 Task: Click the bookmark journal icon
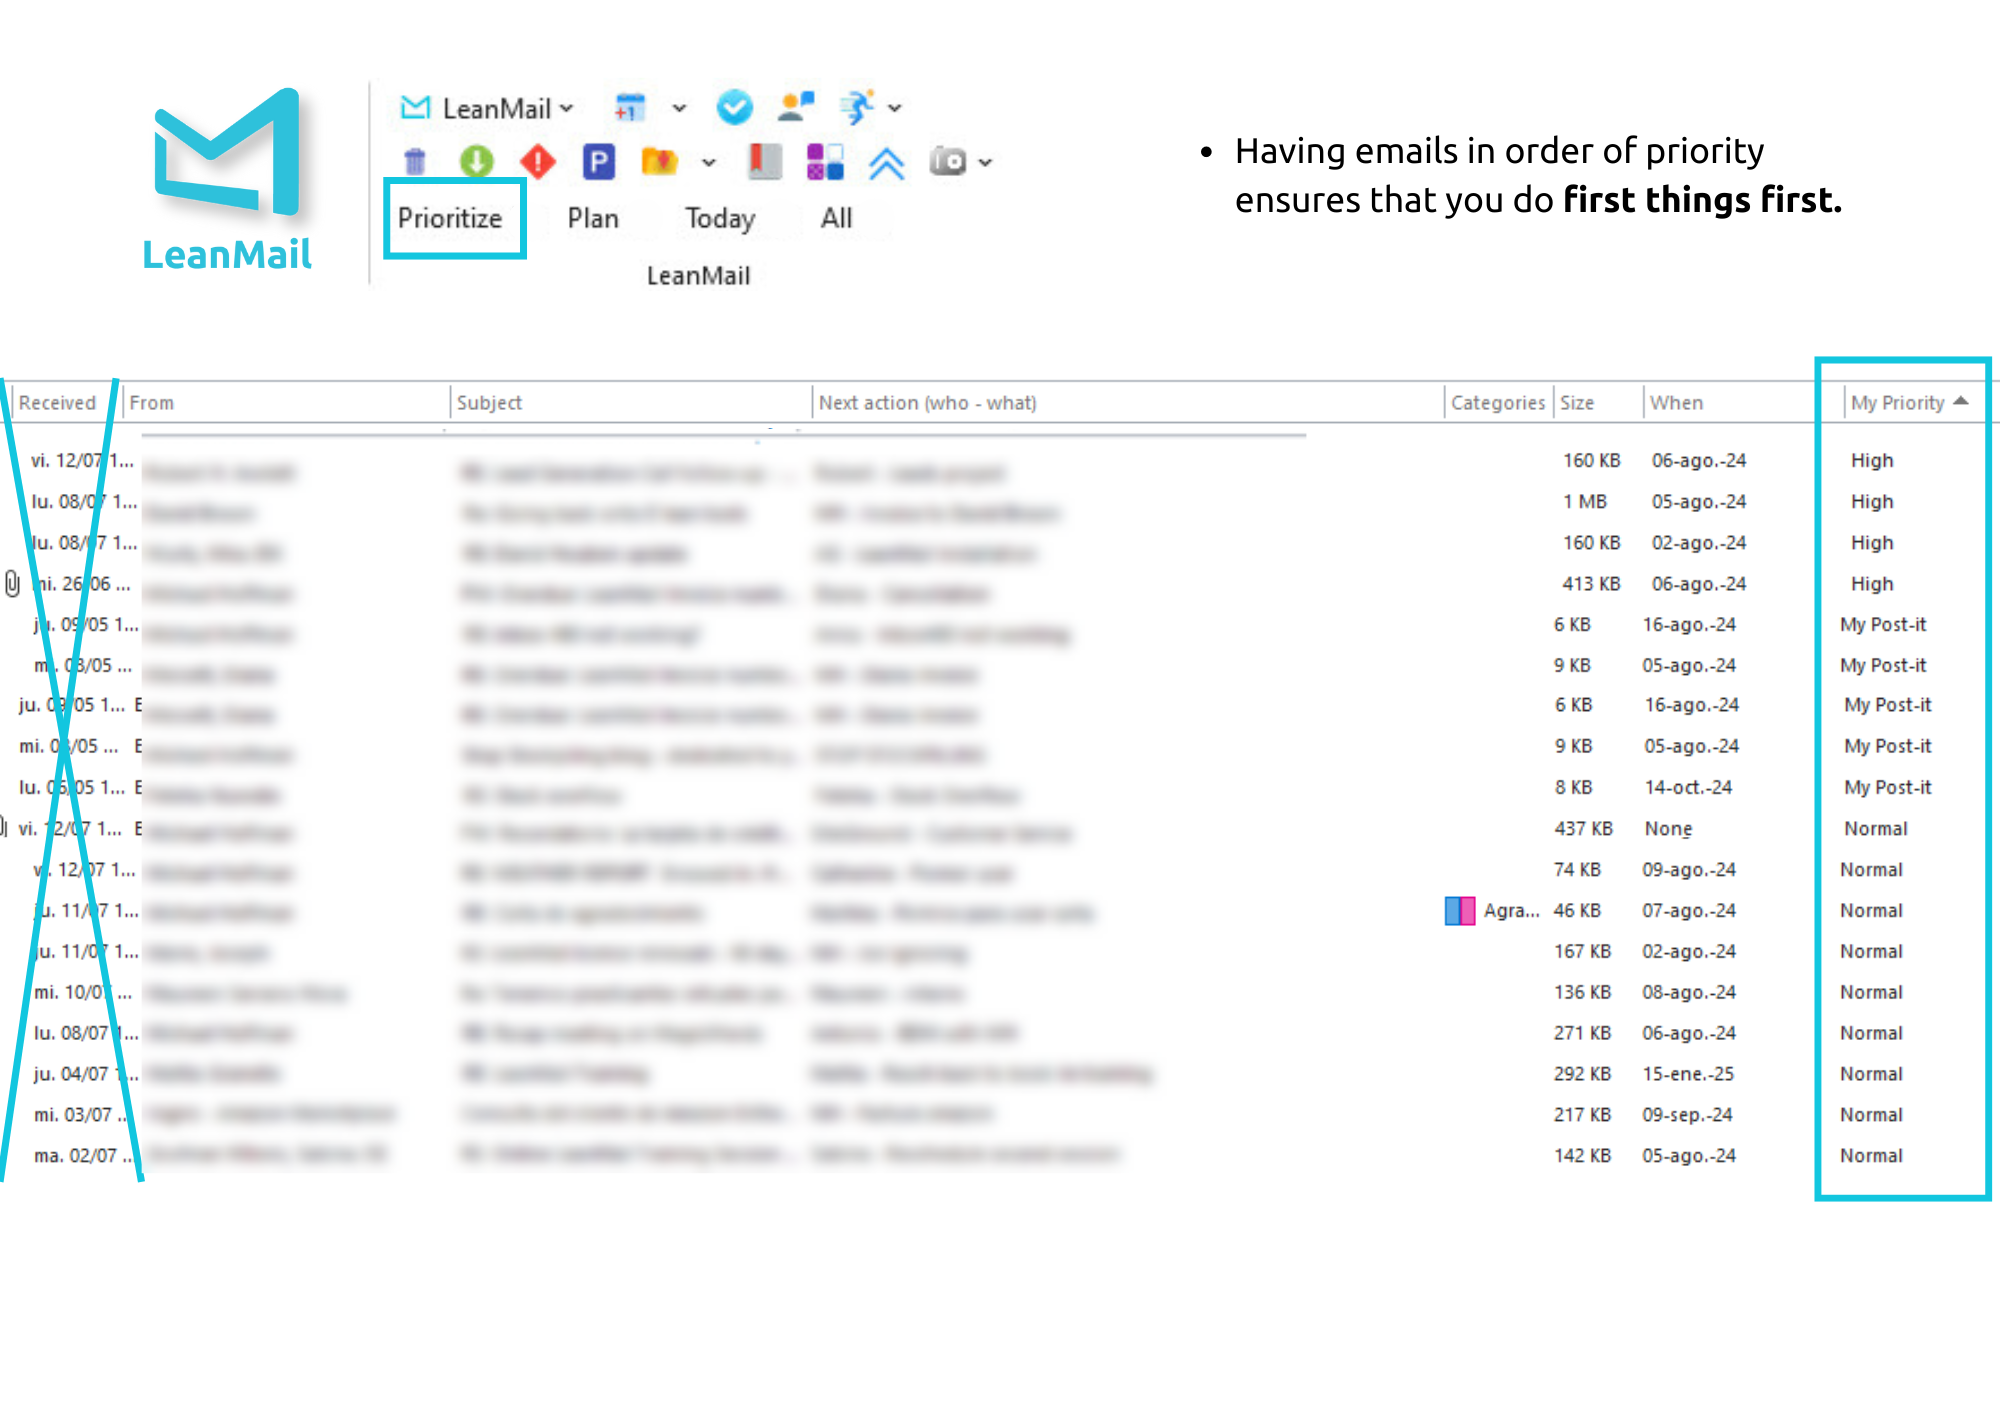765,161
